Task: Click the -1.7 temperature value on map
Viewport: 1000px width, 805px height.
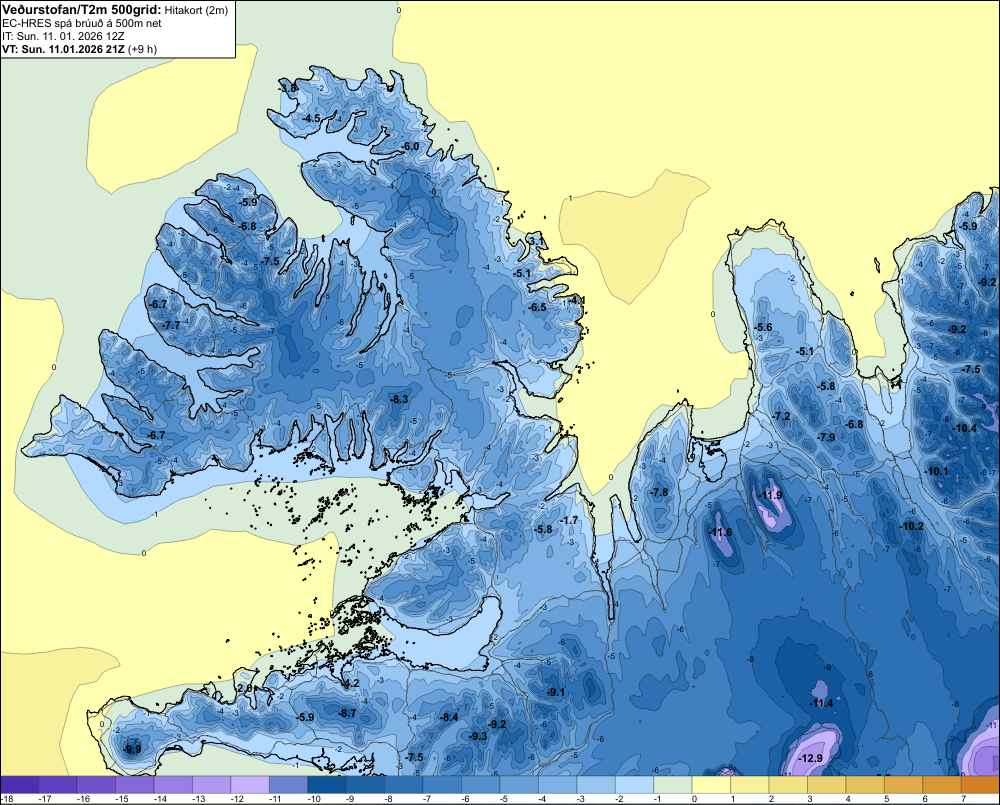Action: [x=569, y=521]
